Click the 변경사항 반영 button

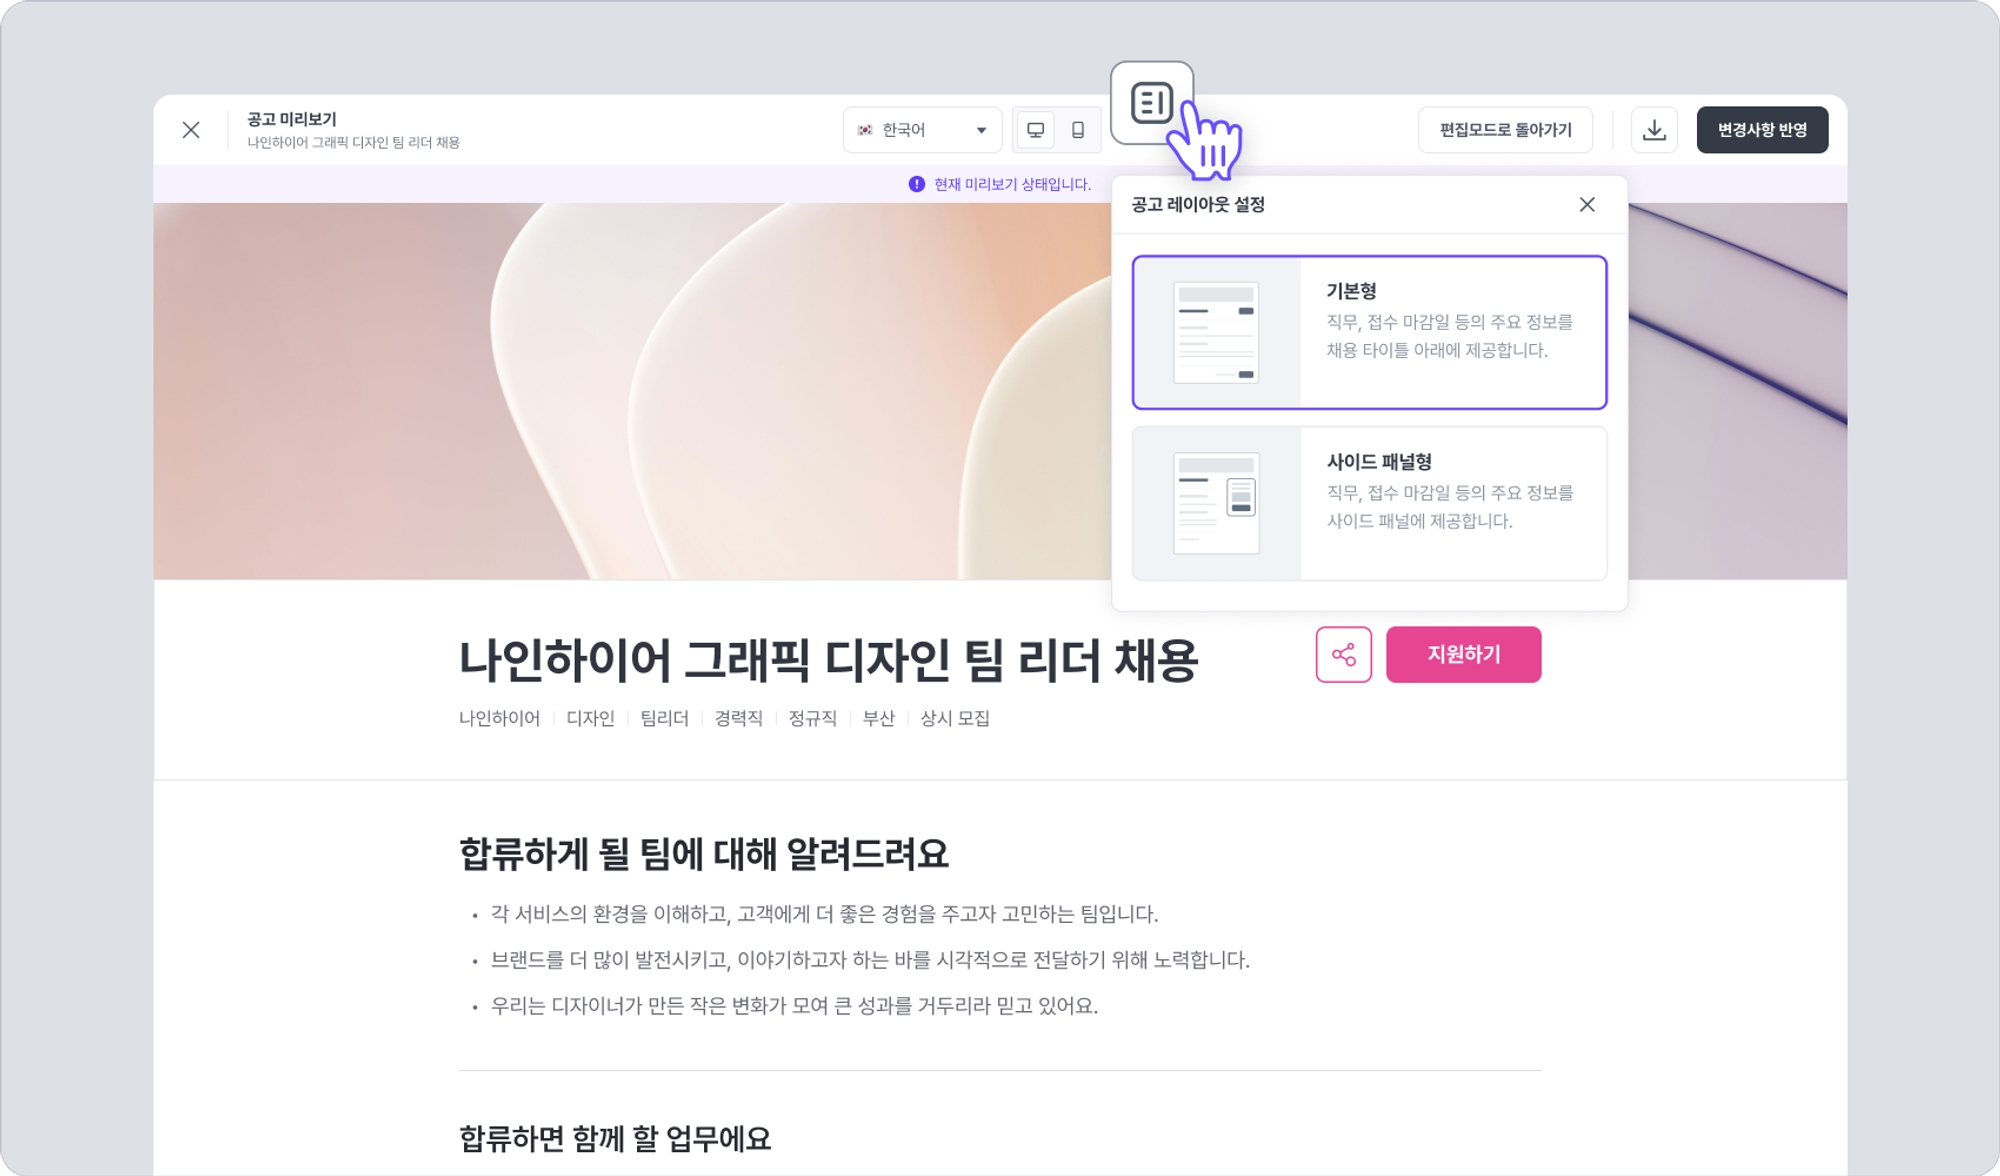coord(1762,130)
